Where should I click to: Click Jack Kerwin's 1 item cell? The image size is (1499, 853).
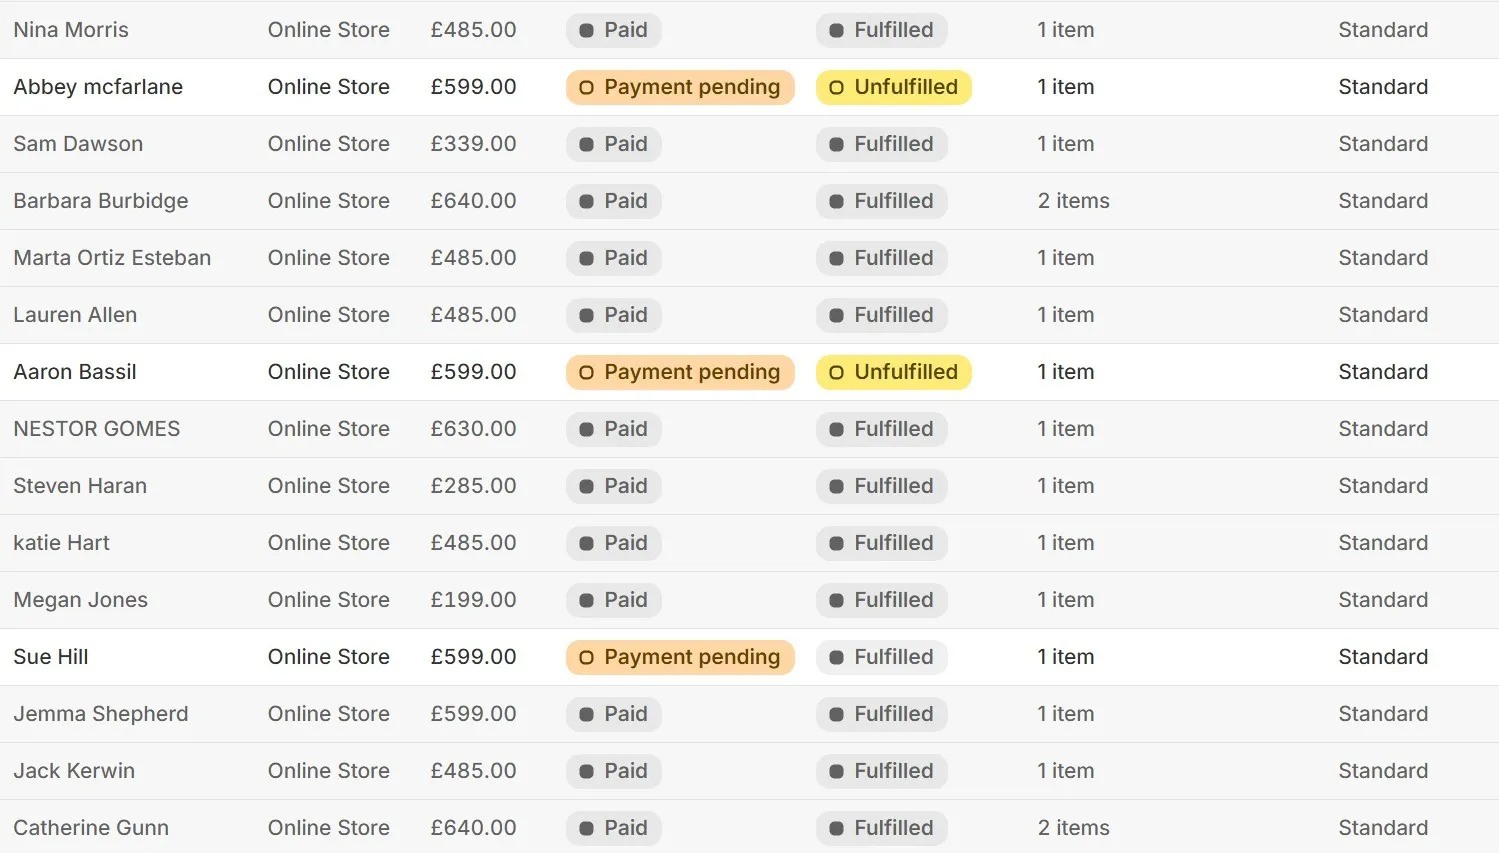(1065, 771)
